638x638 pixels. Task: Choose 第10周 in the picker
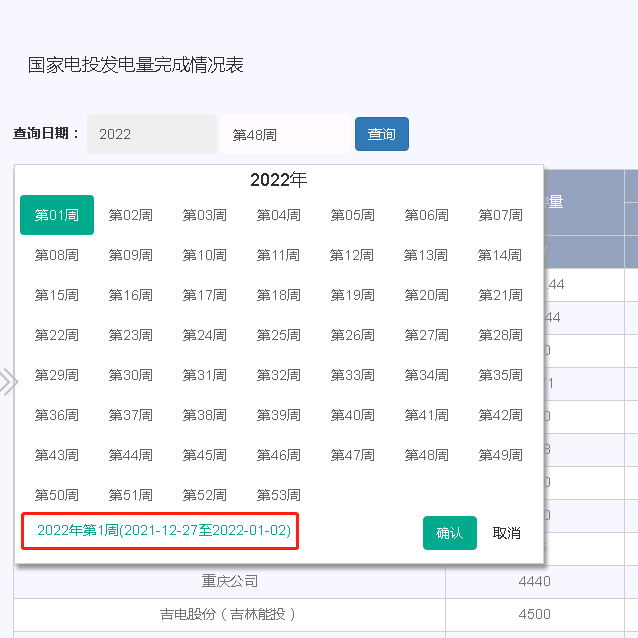click(x=205, y=255)
